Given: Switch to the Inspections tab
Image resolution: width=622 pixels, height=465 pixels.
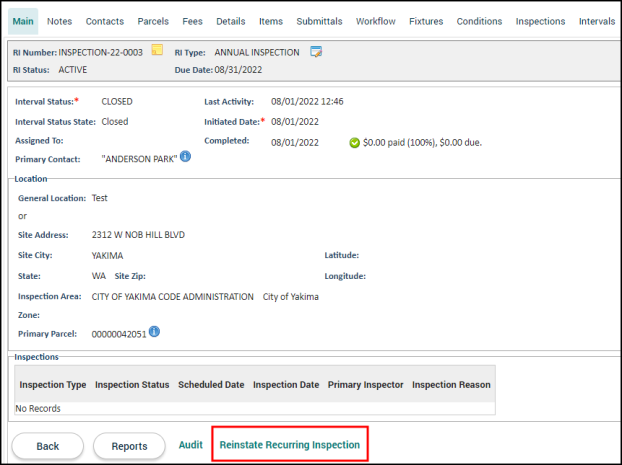Looking at the screenshot, I should [x=540, y=21].
